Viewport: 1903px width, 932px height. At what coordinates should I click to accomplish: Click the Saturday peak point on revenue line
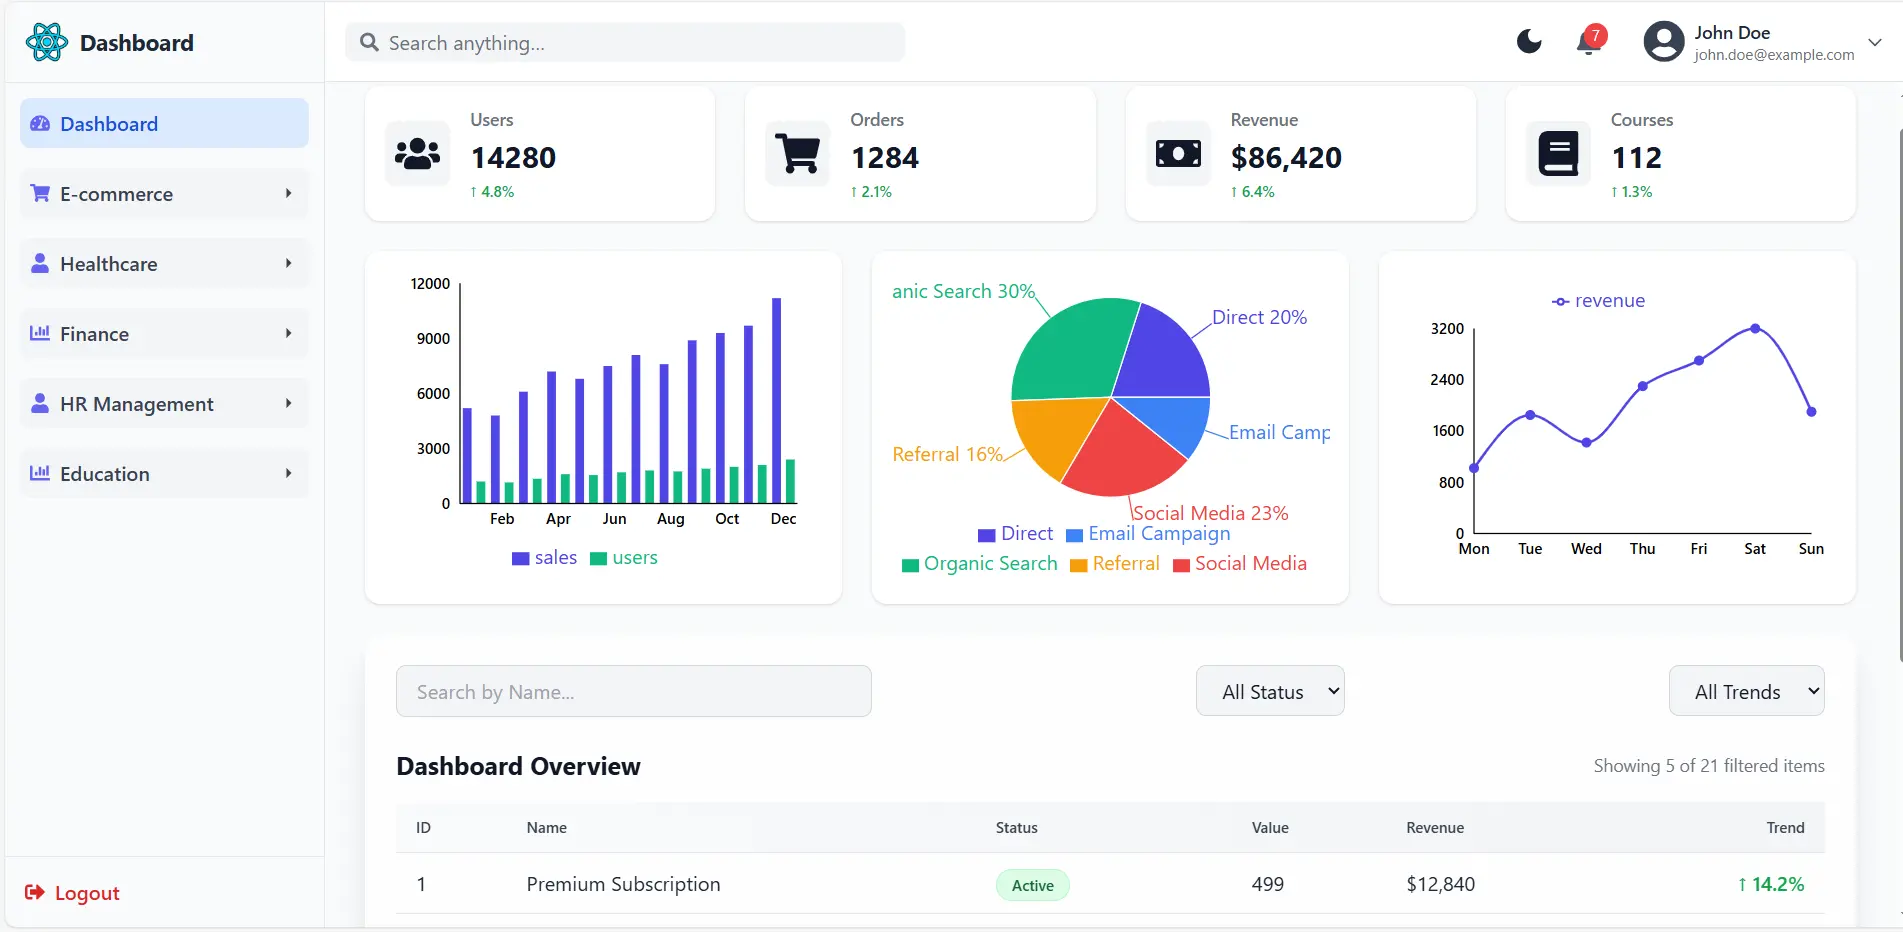point(1755,328)
